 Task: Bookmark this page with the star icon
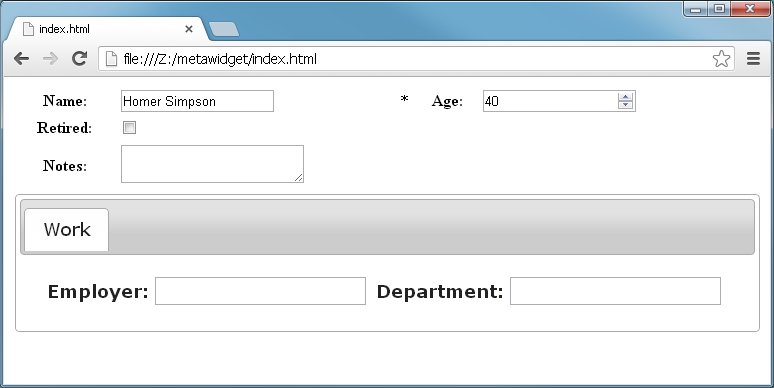click(x=721, y=59)
